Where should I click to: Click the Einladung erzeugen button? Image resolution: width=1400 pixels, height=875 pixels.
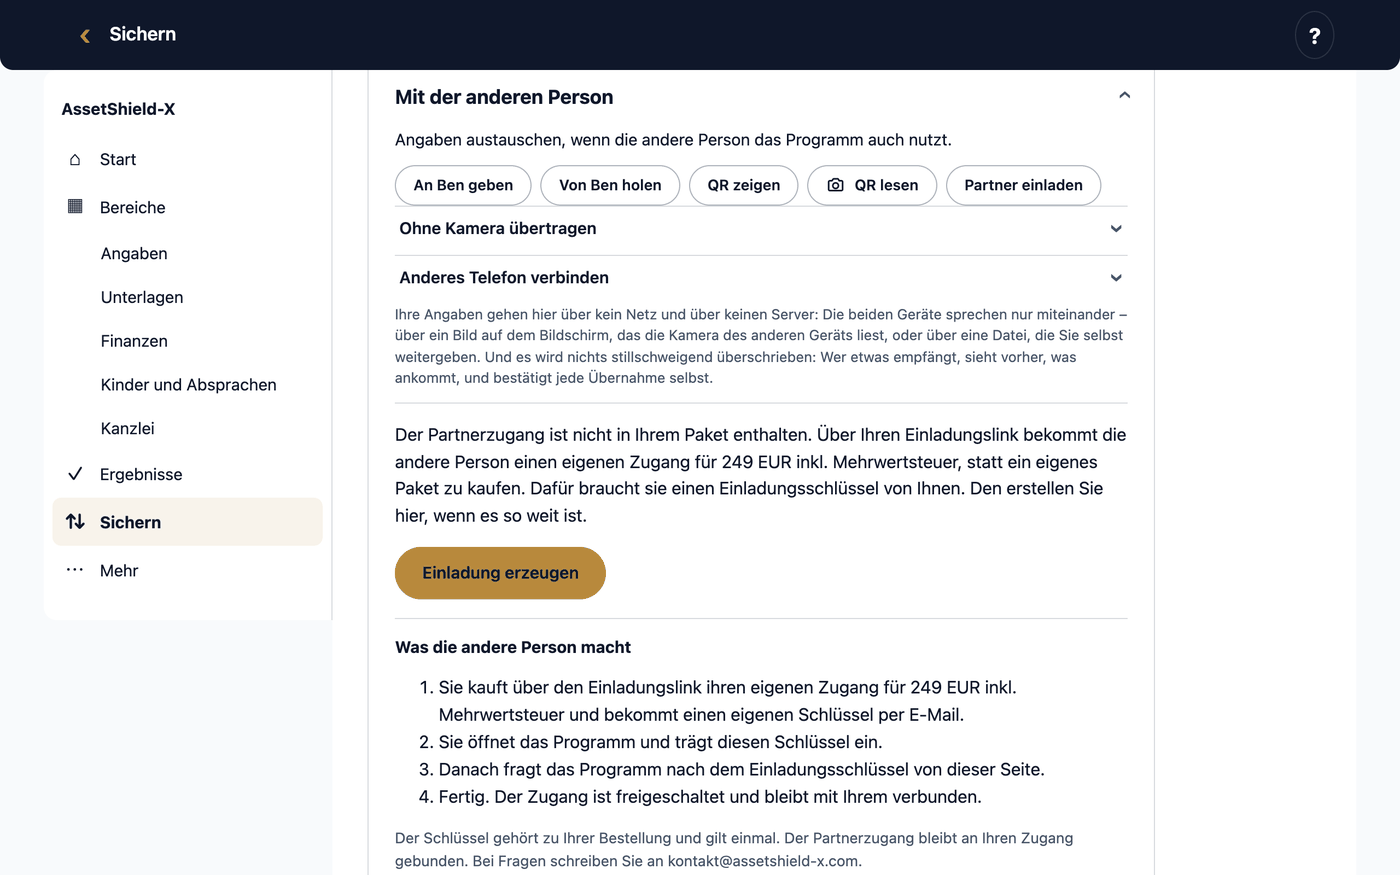[x=500, y=573]
